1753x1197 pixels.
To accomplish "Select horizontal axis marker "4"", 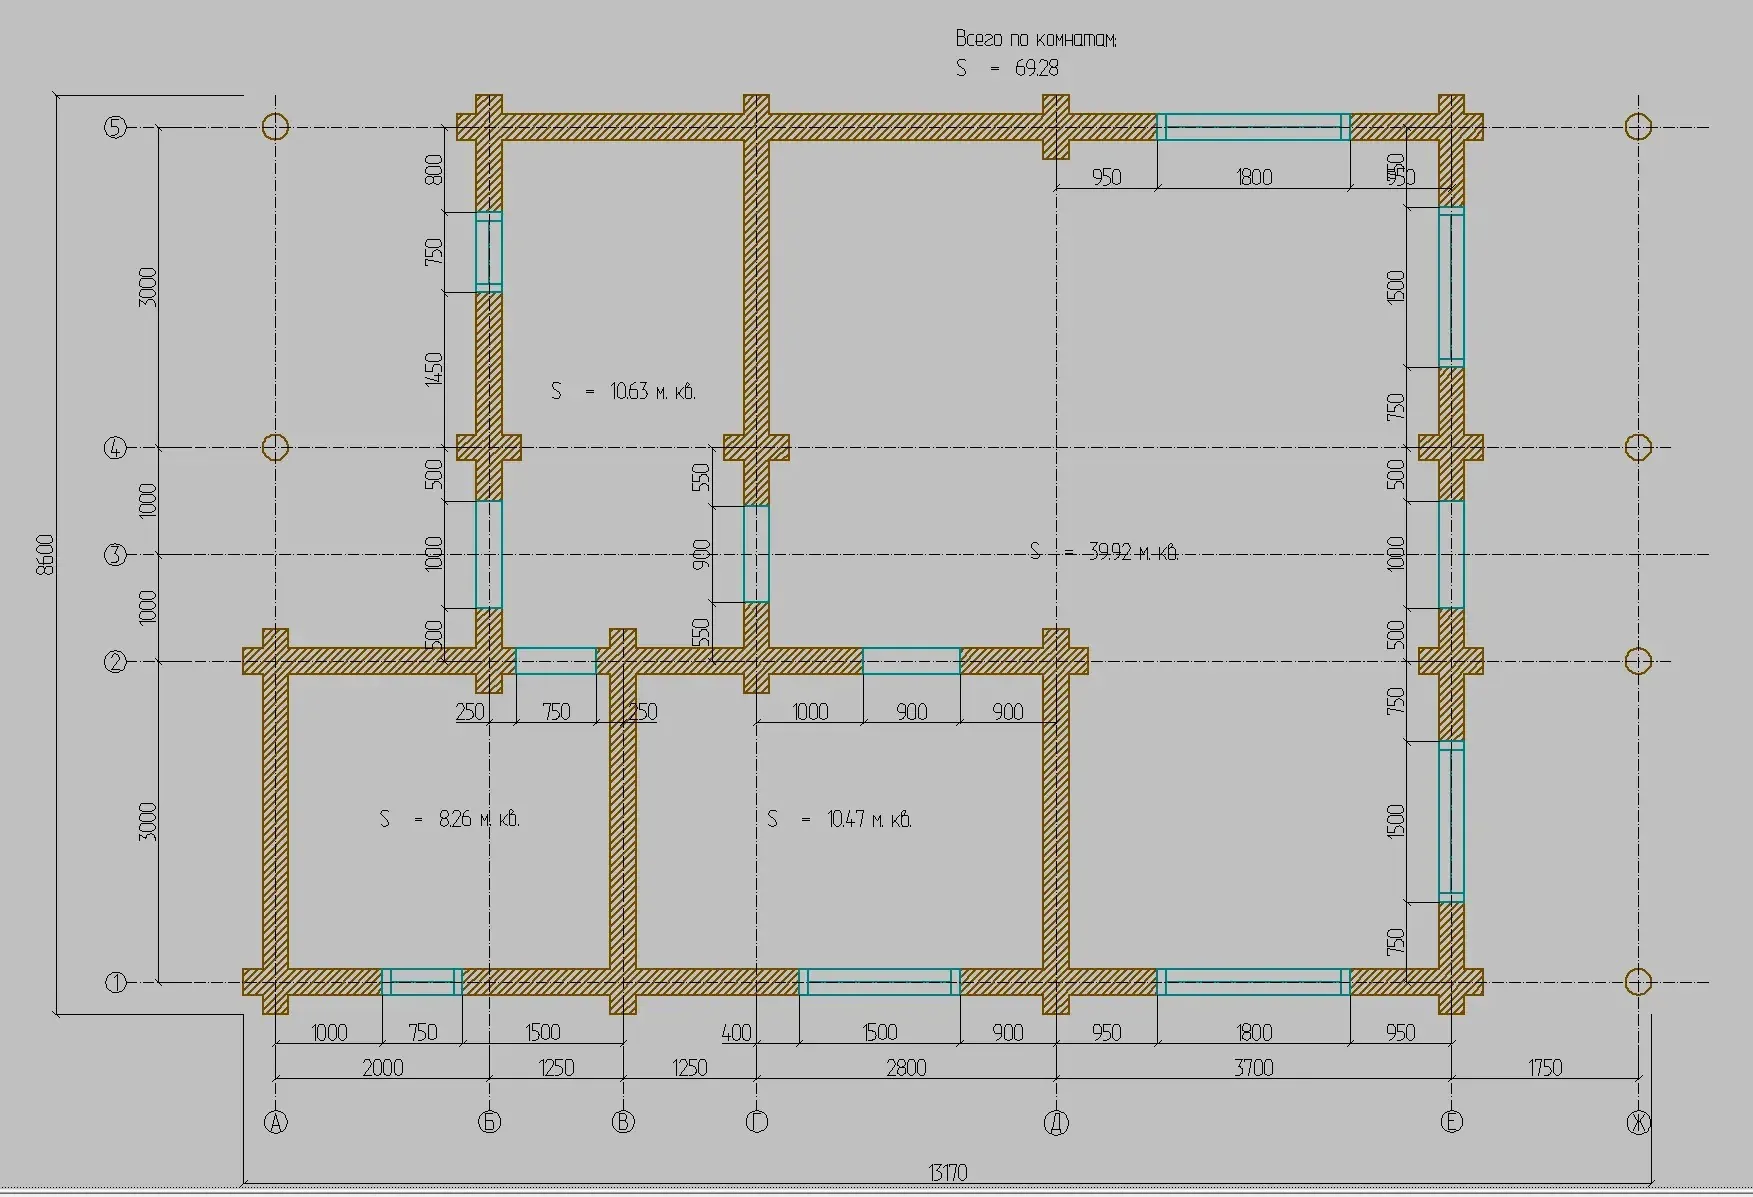I will click(115, 447).
